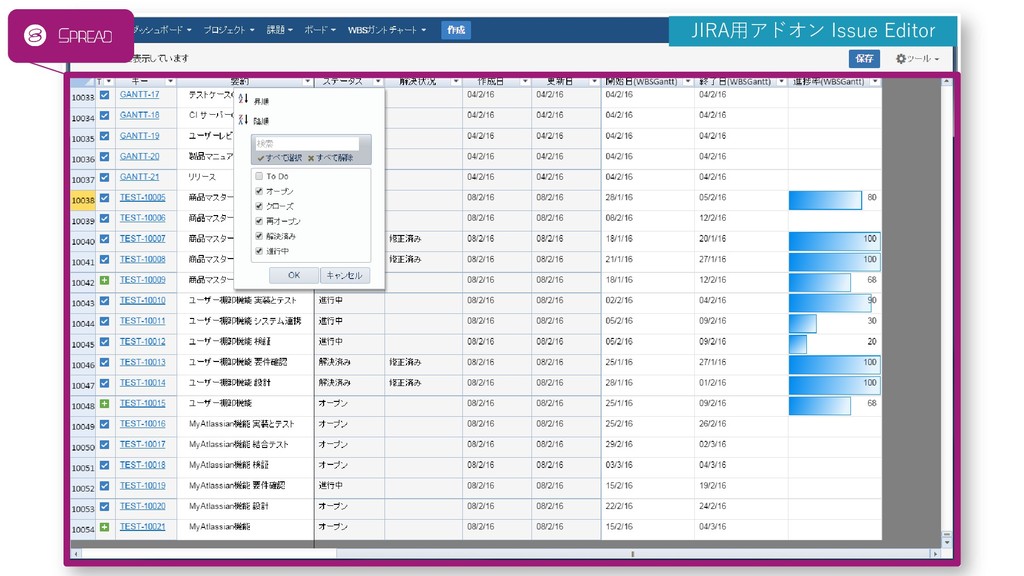Viewport: 1024px width, 576px height.
Task: Click the 30 progress bar in TEST-10011 row
Action: [803, 323]
